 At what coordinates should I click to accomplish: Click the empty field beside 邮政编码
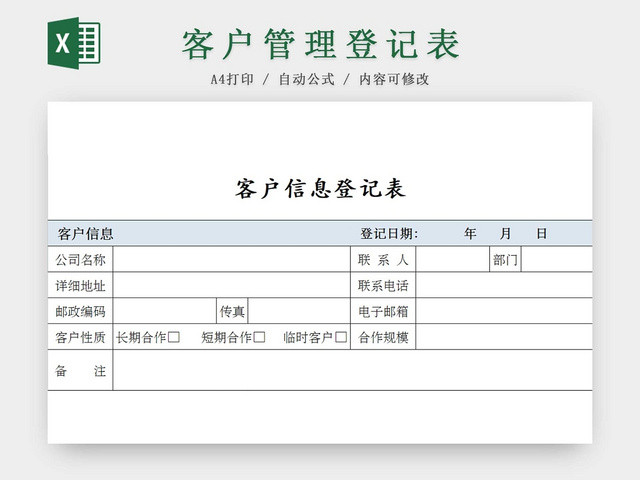[165, 311]
